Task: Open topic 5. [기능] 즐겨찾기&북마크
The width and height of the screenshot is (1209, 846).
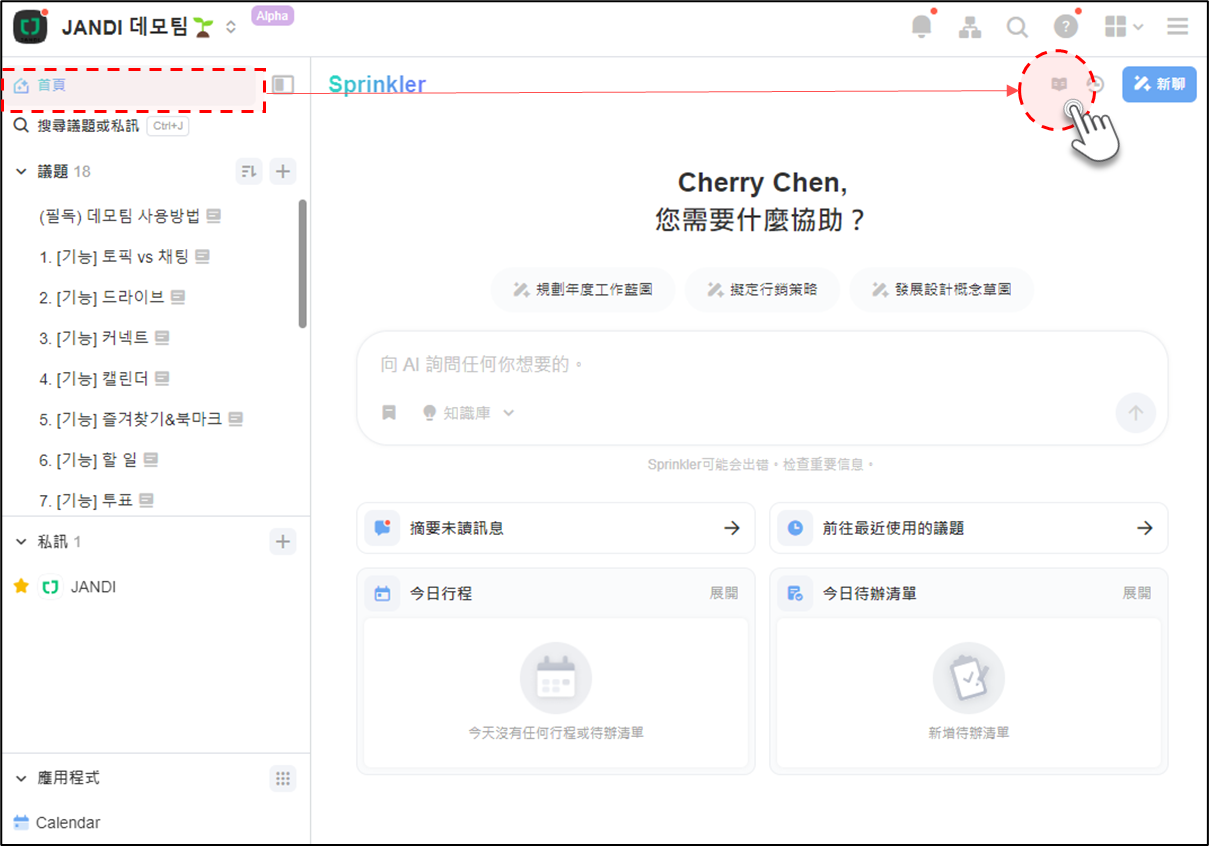Action: click(x=141, y=419)
